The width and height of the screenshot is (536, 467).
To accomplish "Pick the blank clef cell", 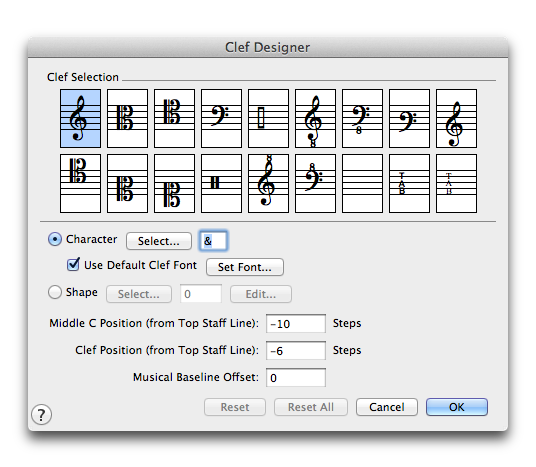I will click(x=362, y=183).
